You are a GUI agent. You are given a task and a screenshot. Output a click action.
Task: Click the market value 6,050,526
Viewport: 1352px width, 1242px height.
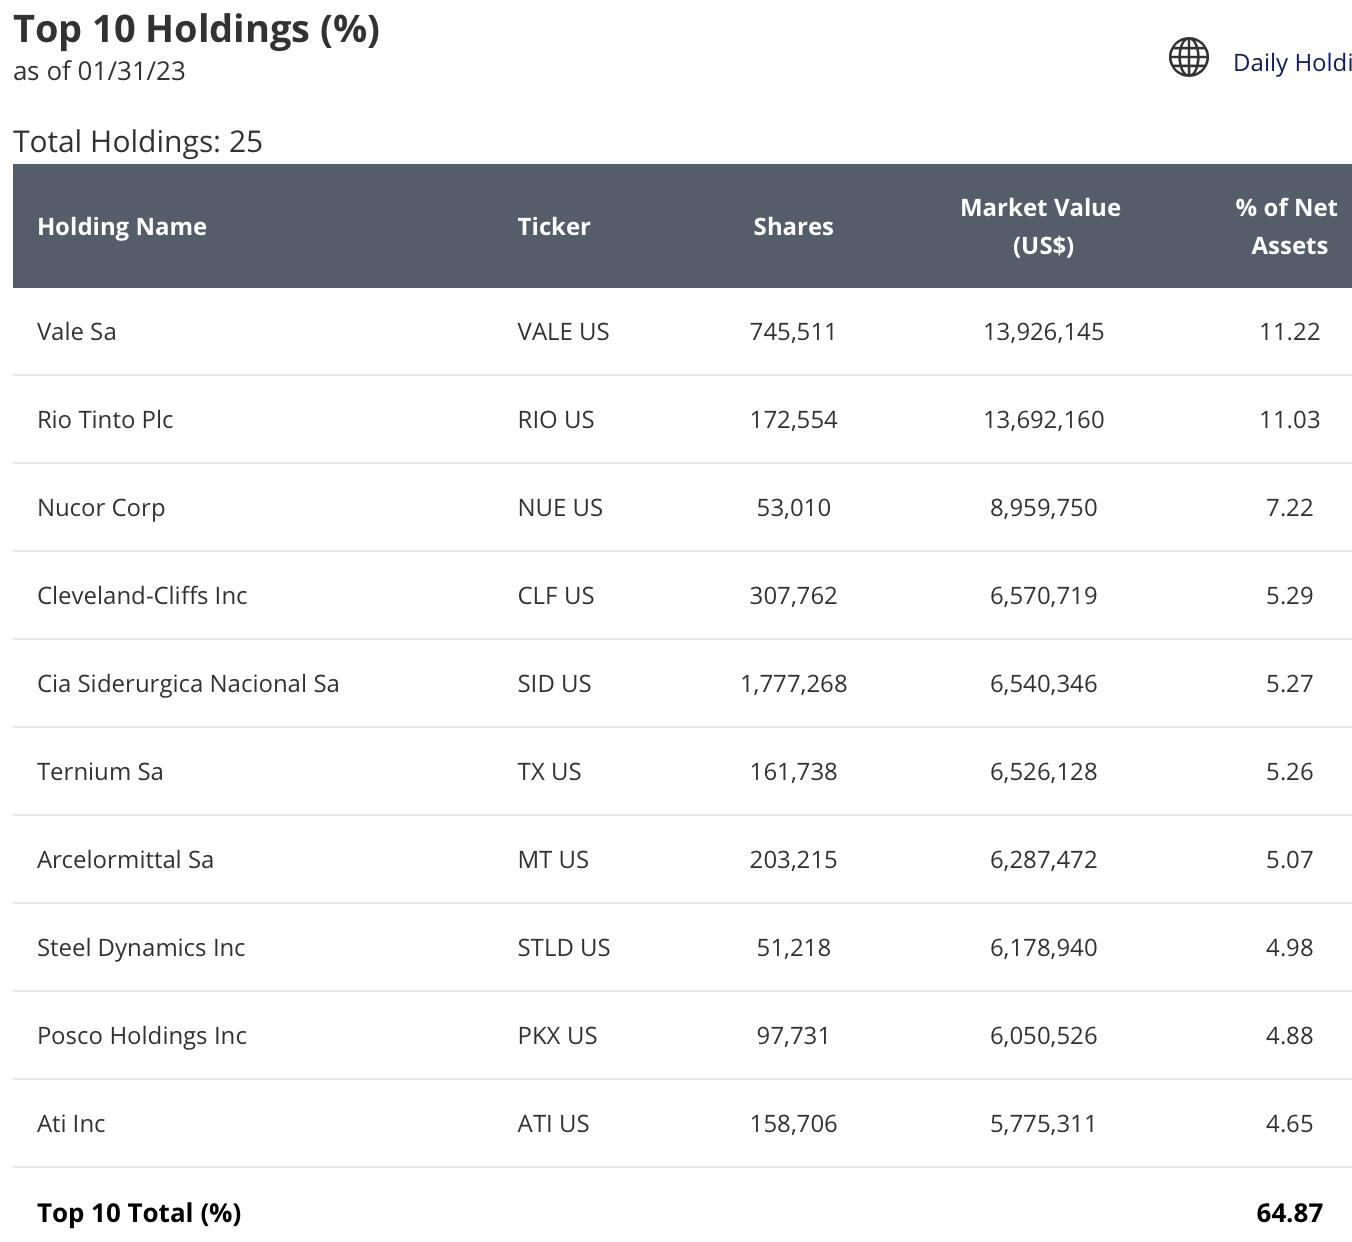click(x=1043, y=1035)
